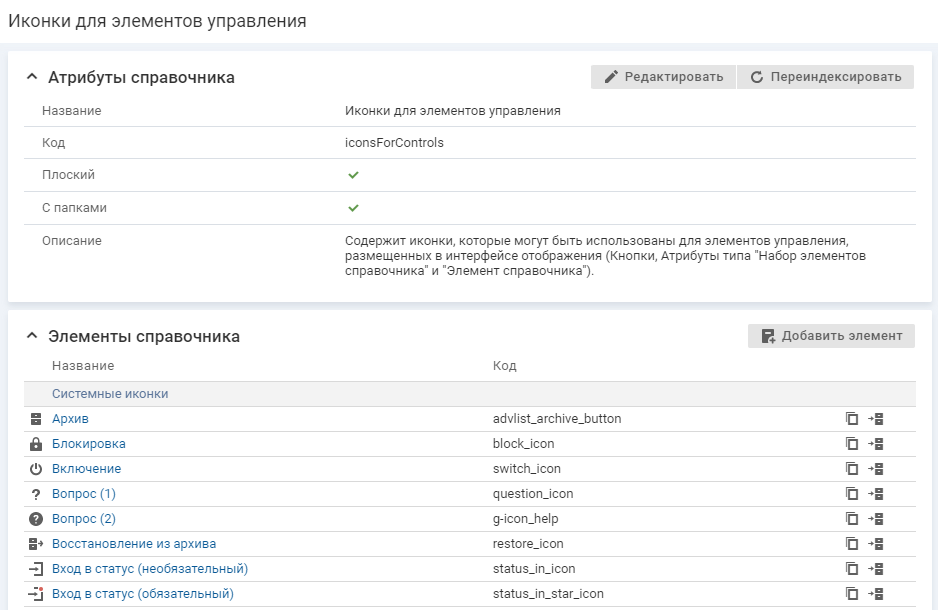Collapse the Атрибуты справочника section
This screenshot has height=610, width=938.
[x=31, y=77]
